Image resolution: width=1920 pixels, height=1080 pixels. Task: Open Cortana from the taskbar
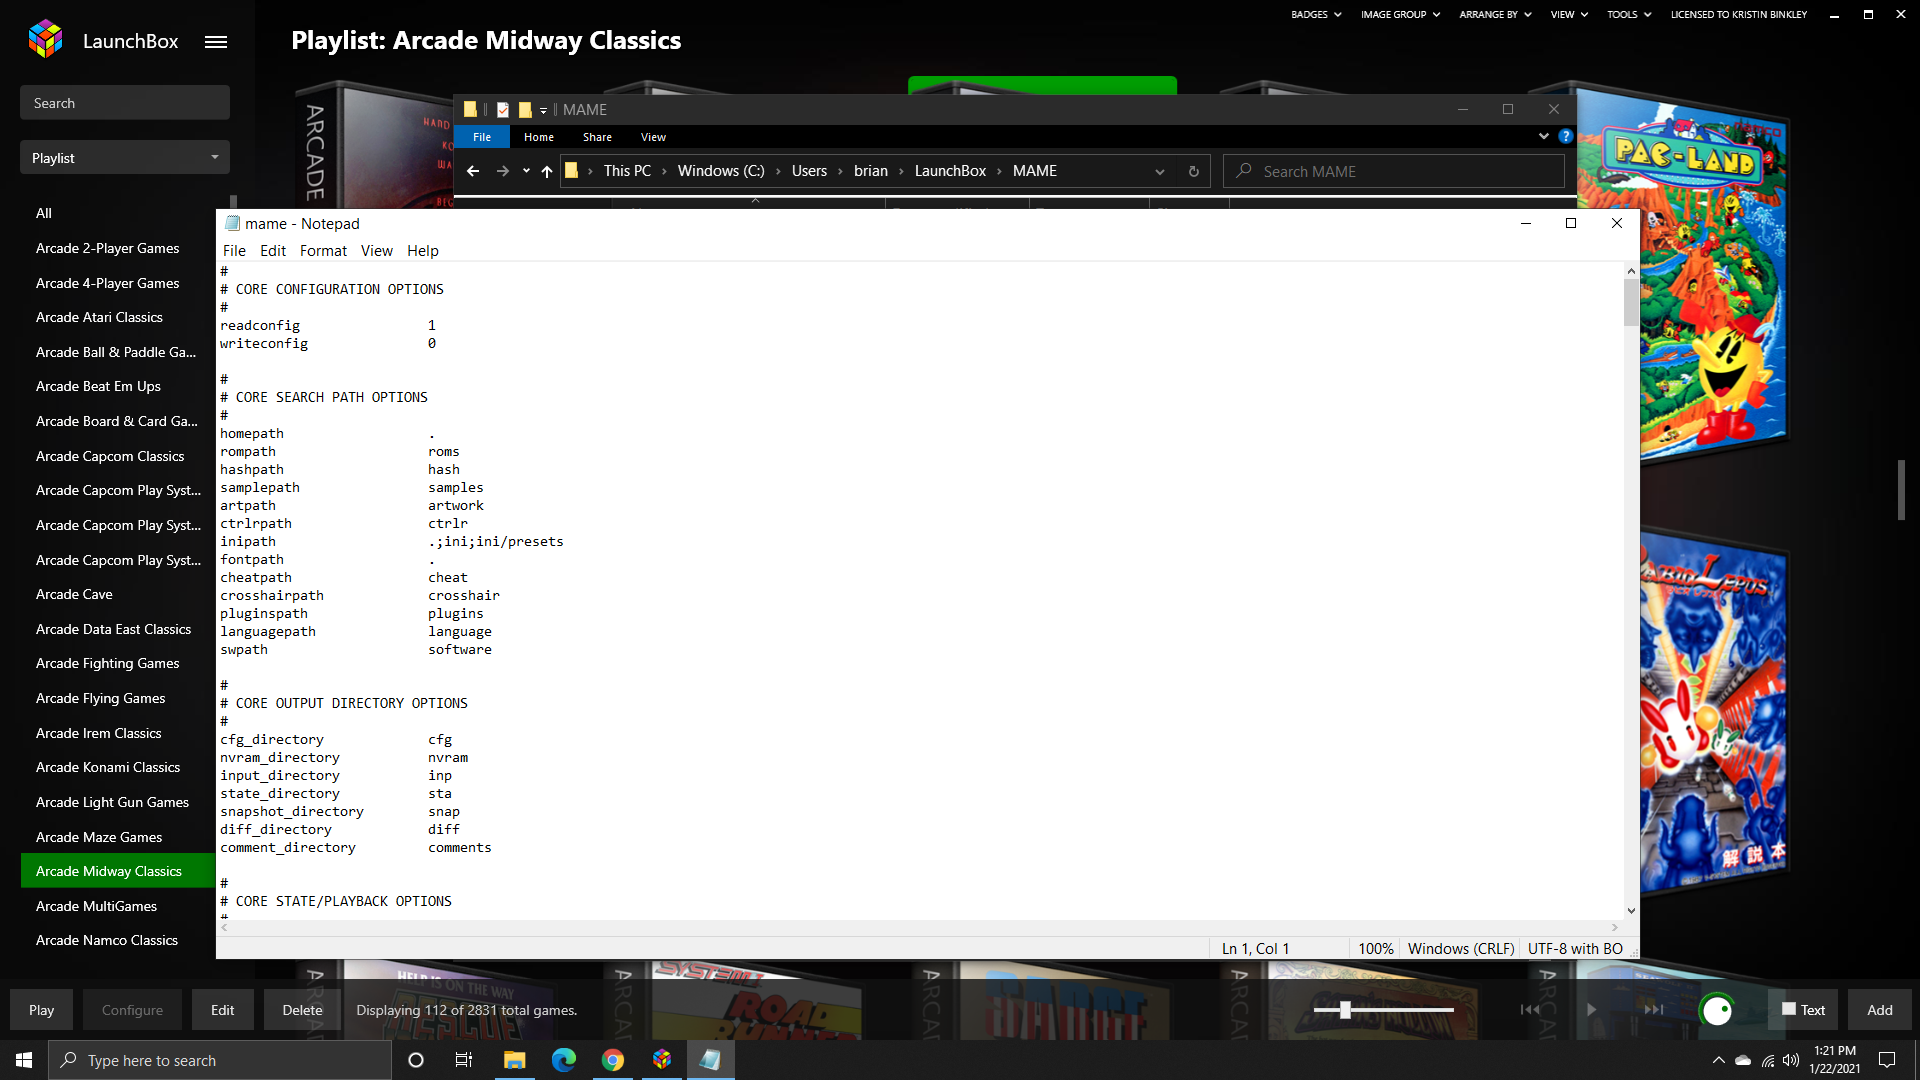(x=416, y=1060)
